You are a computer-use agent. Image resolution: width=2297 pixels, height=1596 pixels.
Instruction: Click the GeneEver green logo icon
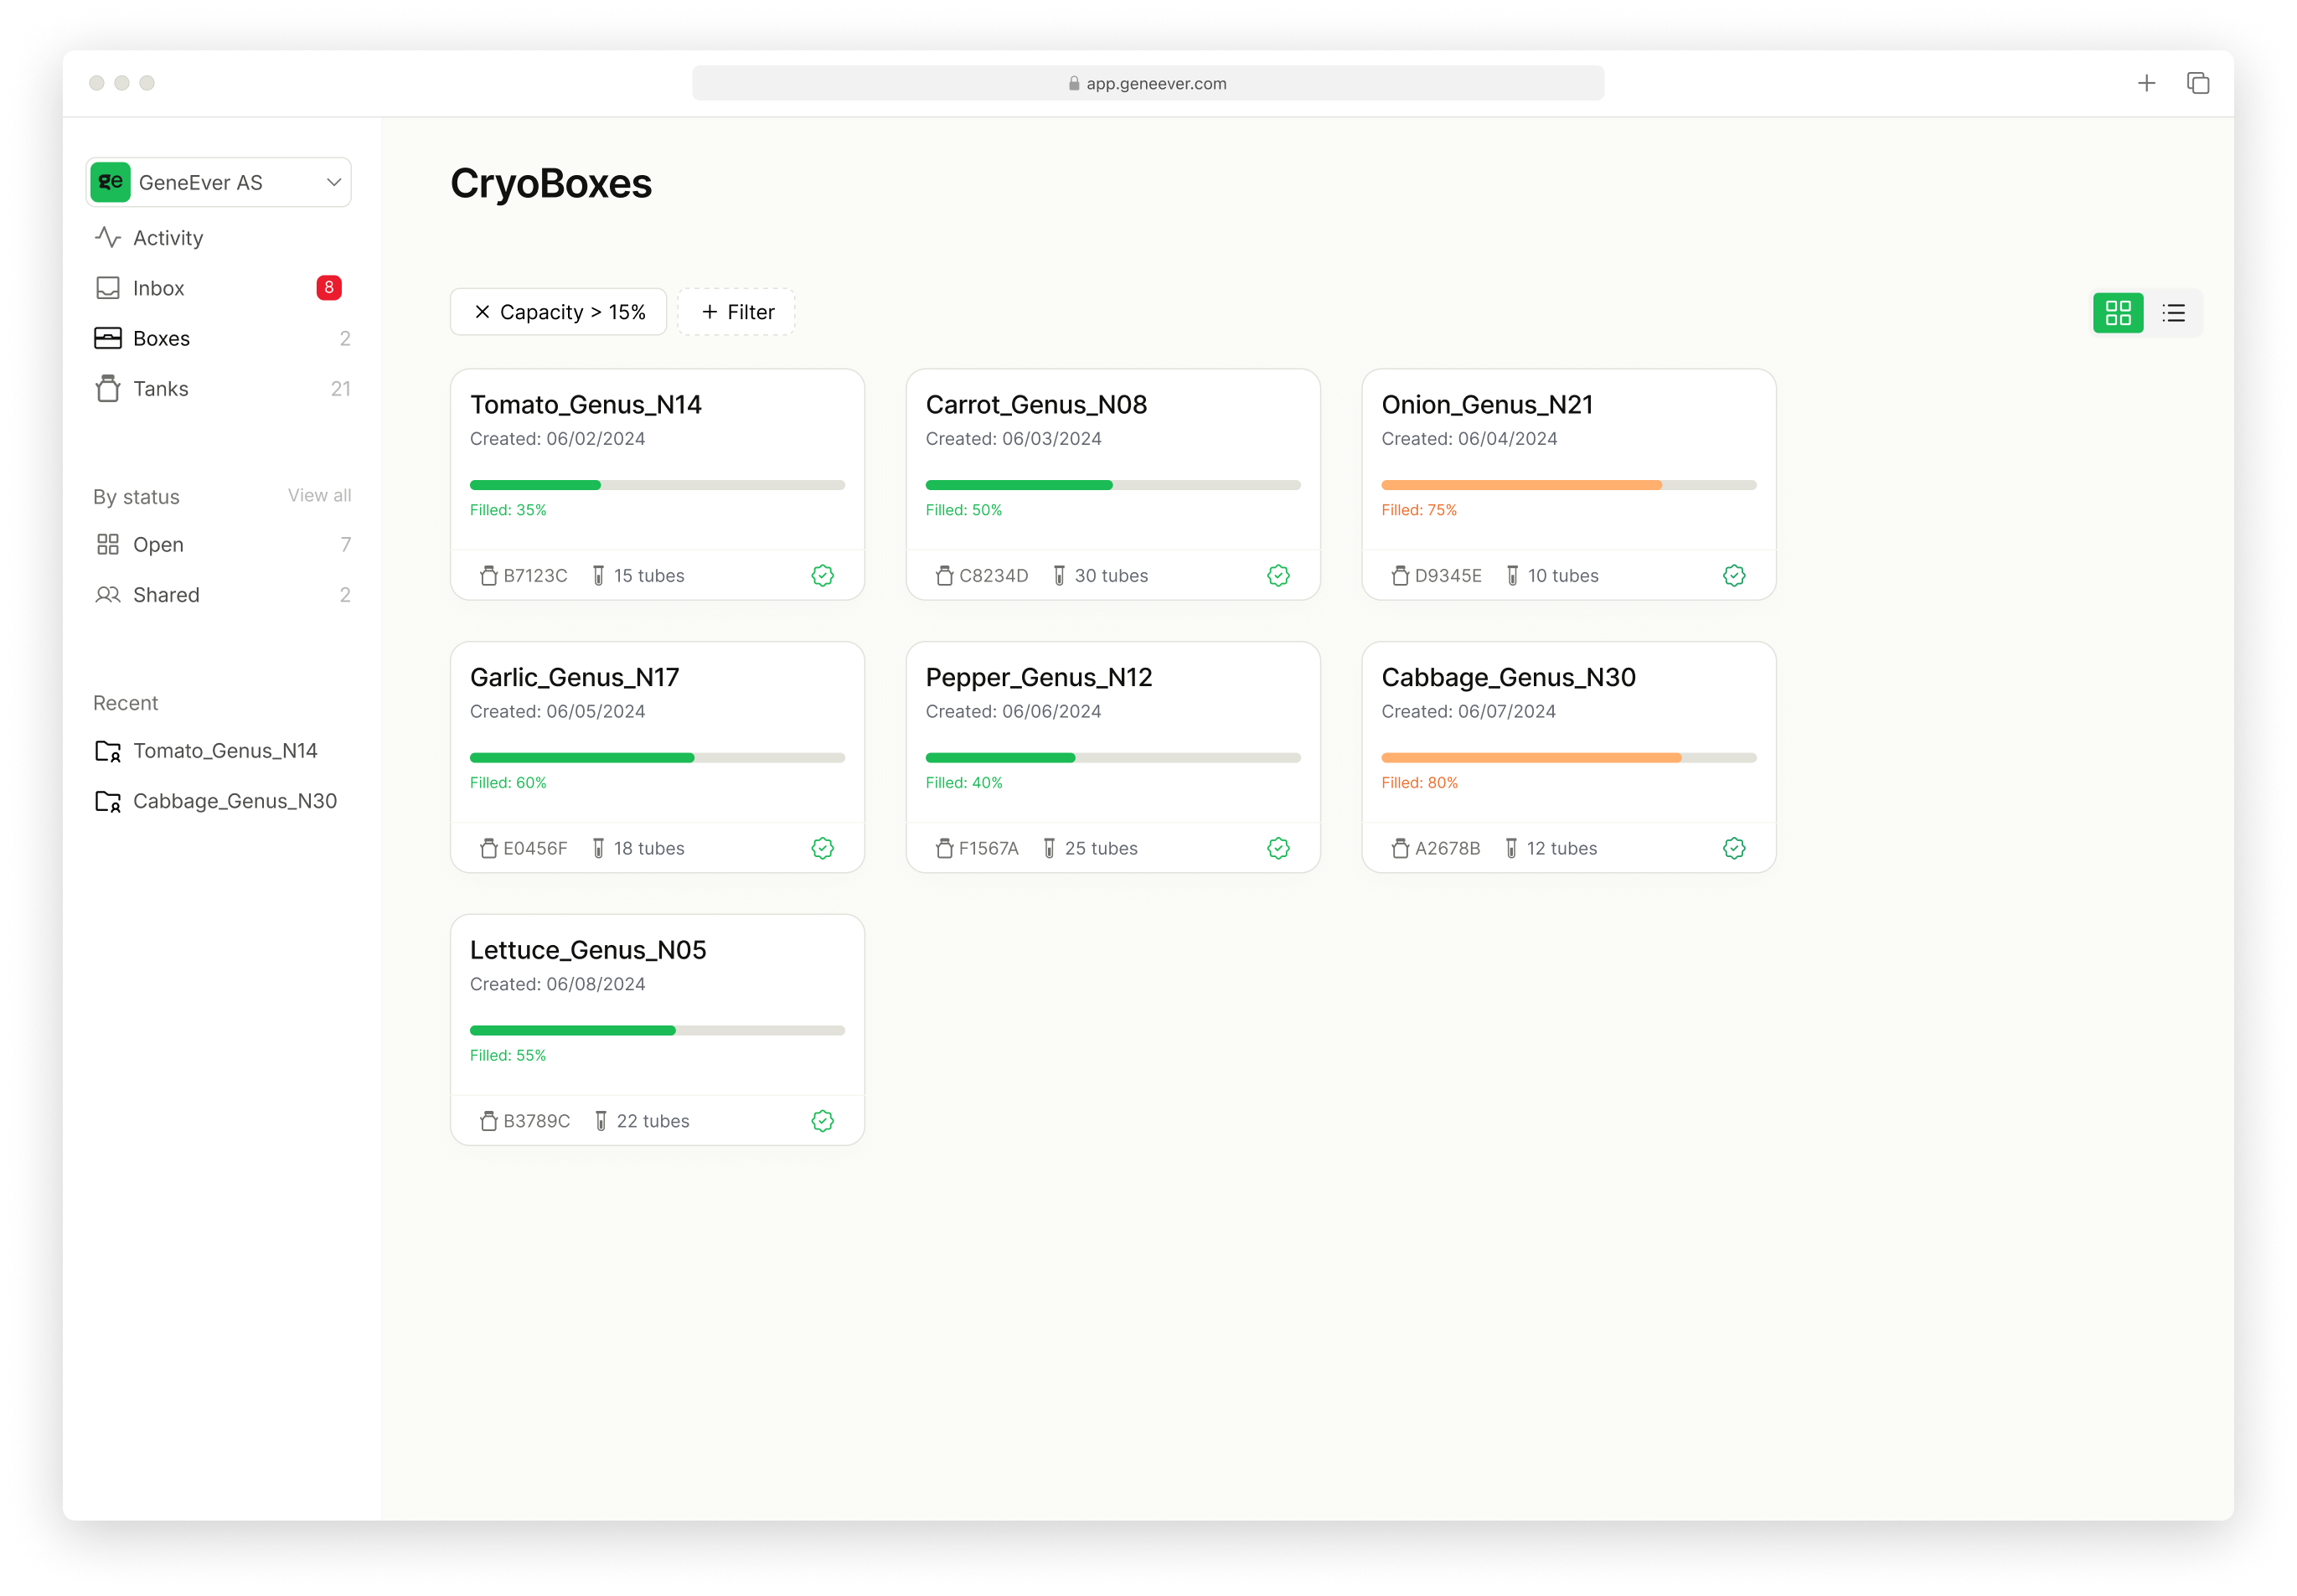point(111,182)
